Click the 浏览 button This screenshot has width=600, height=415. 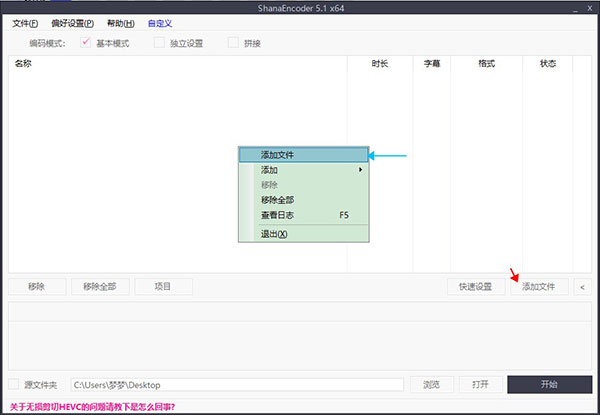click(x=432, y=384)
